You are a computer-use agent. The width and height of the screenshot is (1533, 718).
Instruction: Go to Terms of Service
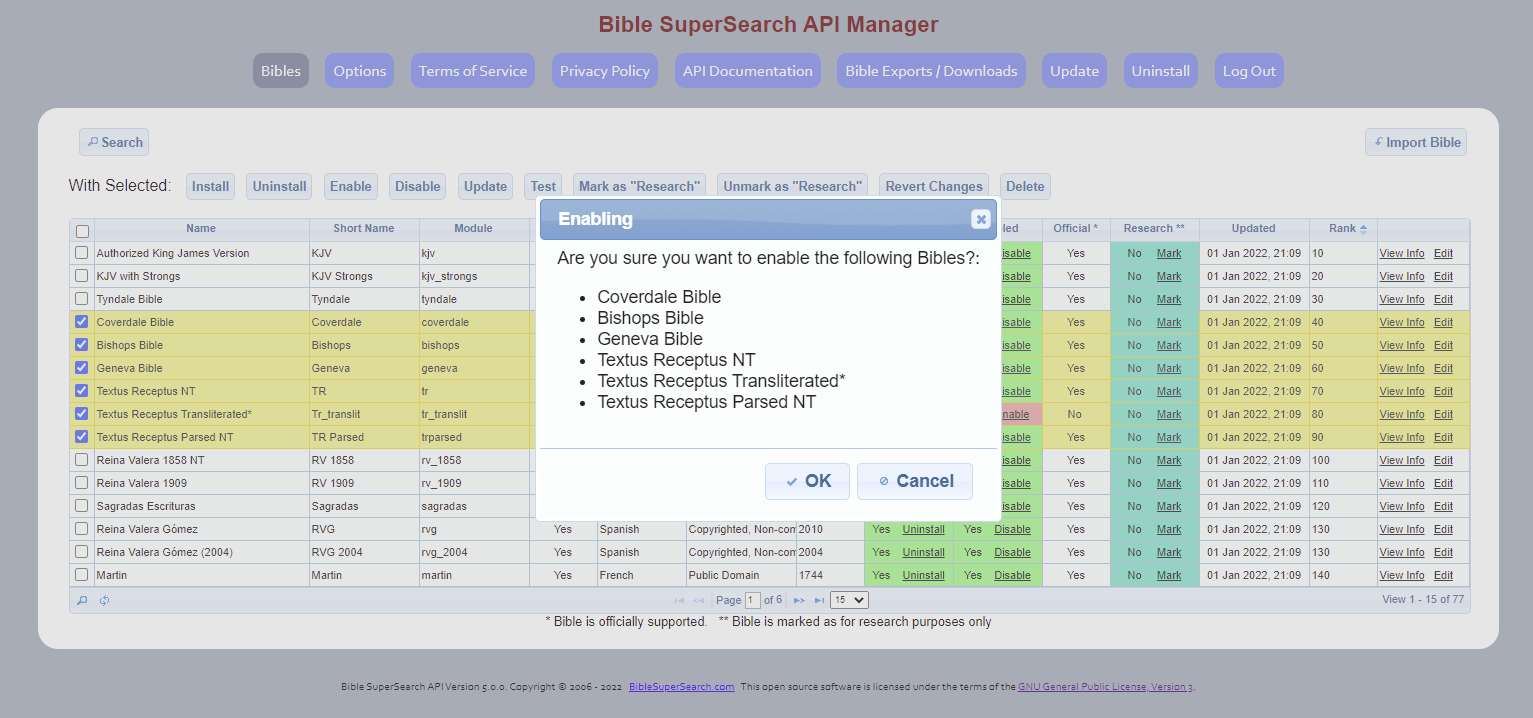point(473,71)
